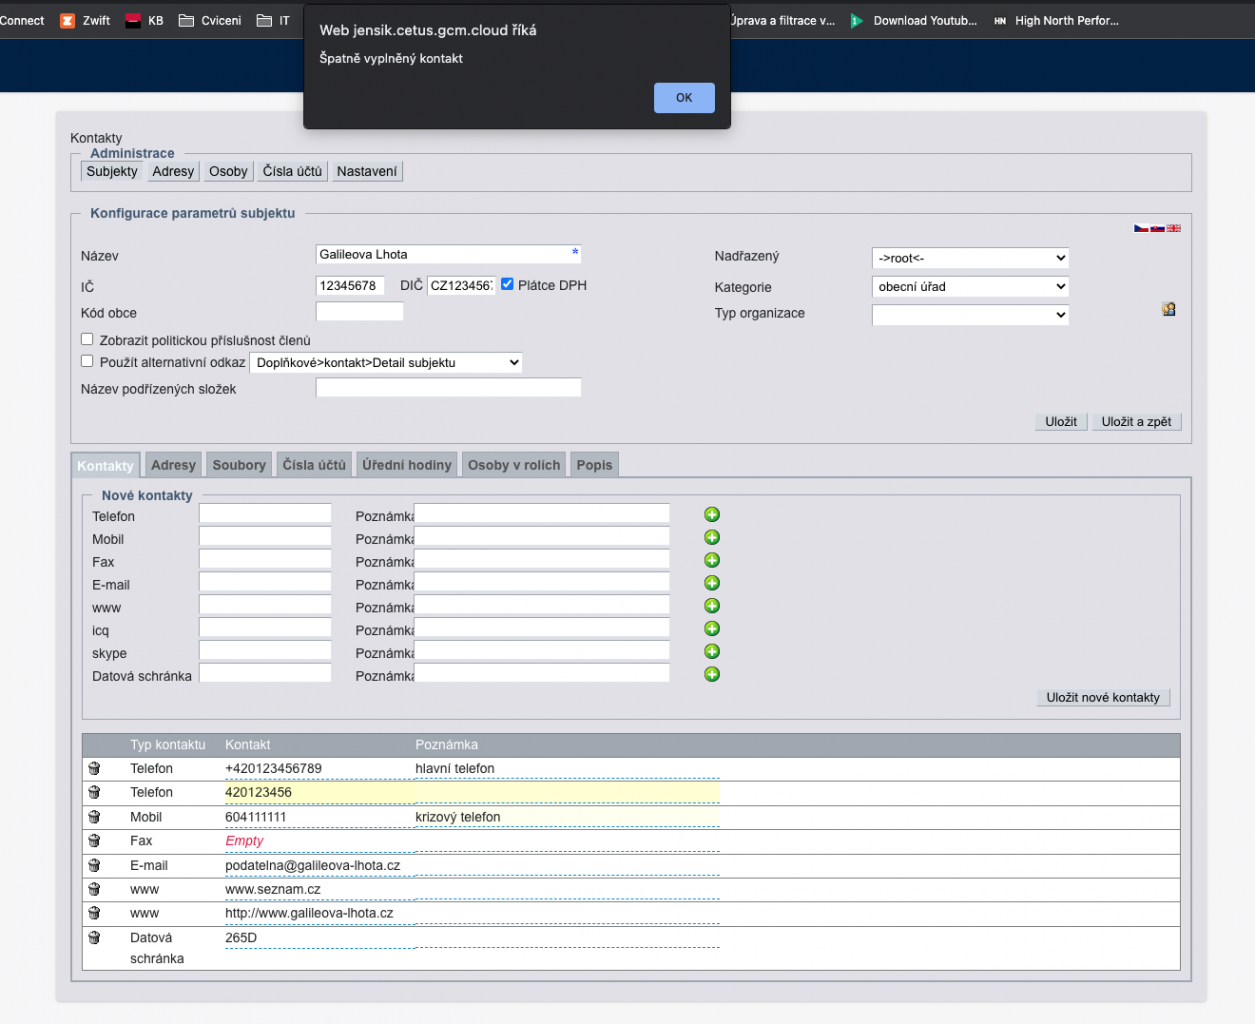Viewport: 1255px width, 1024px height.
Task: Switch language with the UK flag
Action: 1174,228
